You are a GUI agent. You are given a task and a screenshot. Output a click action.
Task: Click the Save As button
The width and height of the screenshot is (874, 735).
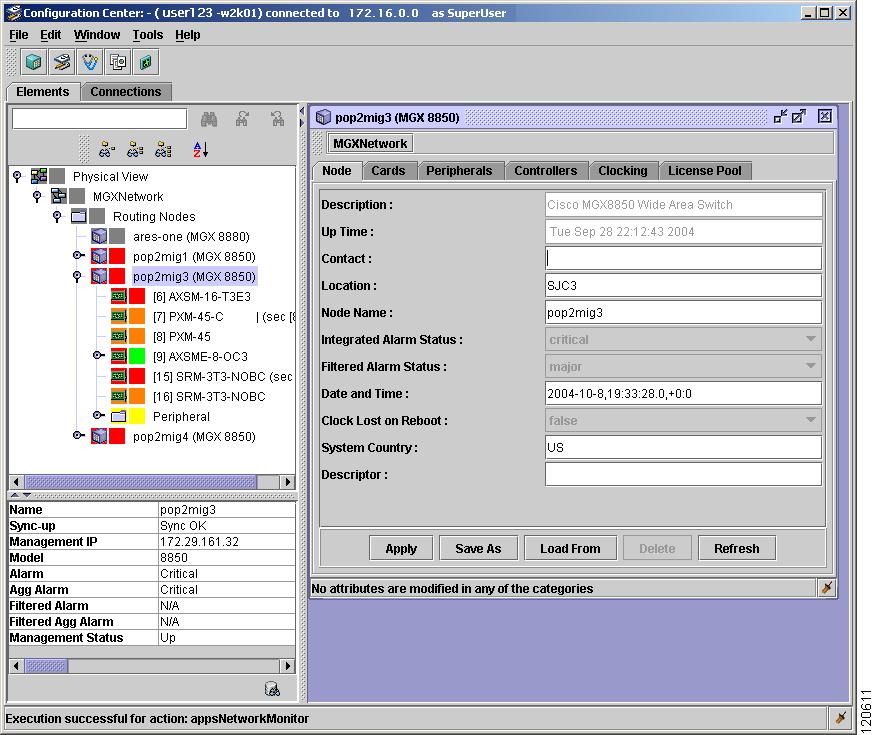(478, 548)
